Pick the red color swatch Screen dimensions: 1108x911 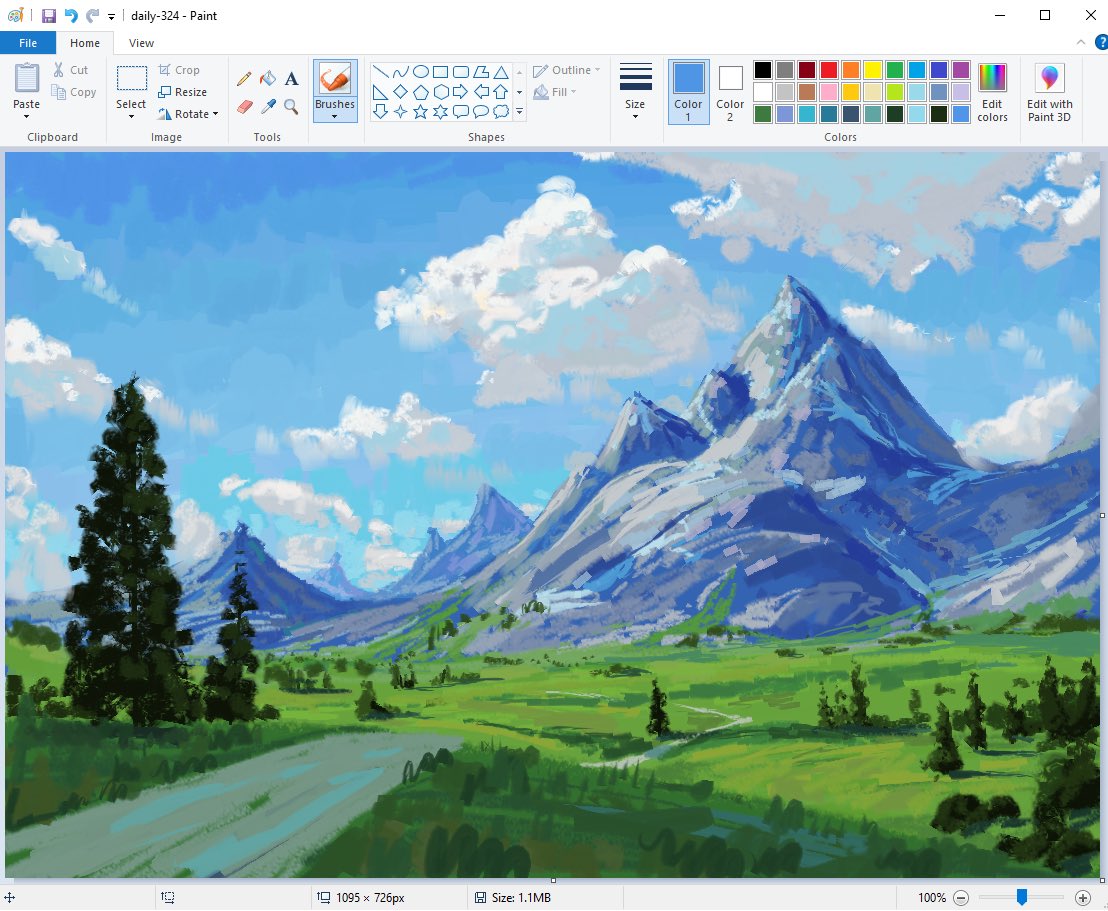pos(829,70)
